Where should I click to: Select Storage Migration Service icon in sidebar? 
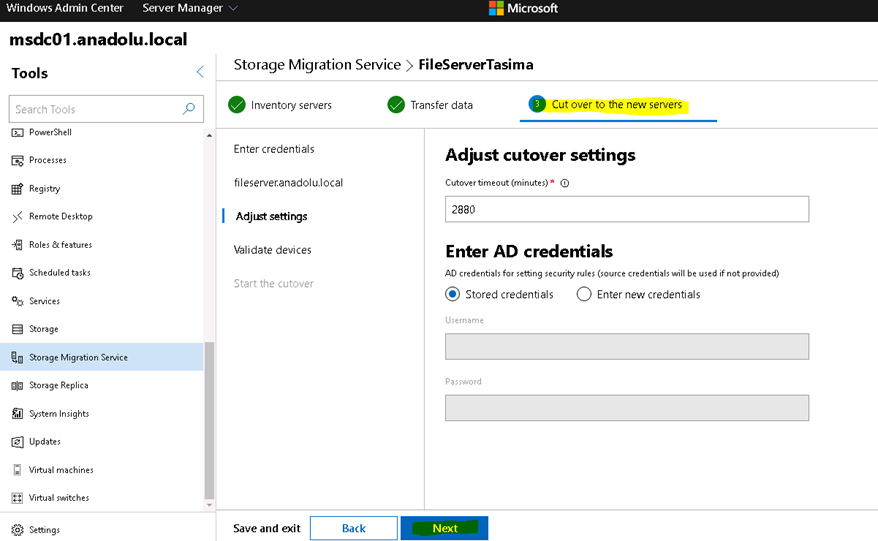pos(17,357)
